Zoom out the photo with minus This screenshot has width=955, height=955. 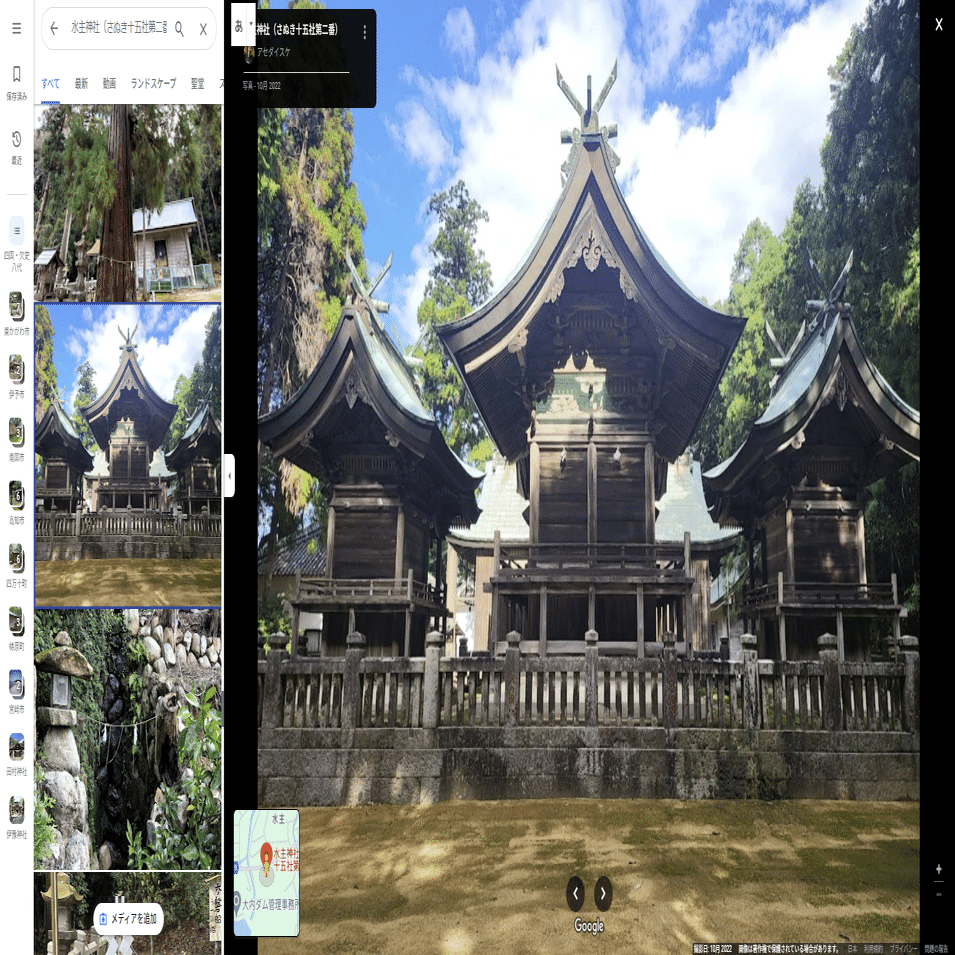coord(939,894)
